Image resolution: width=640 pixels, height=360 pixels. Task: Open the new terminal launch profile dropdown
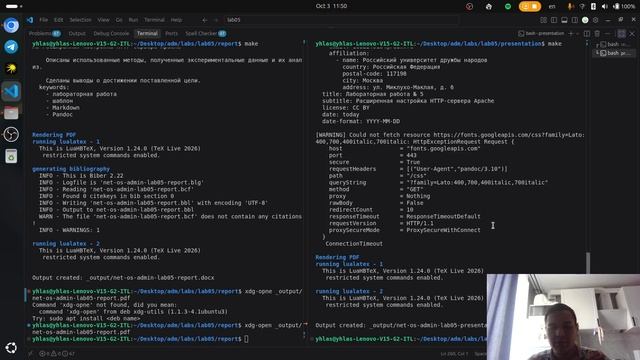[577, 33]
